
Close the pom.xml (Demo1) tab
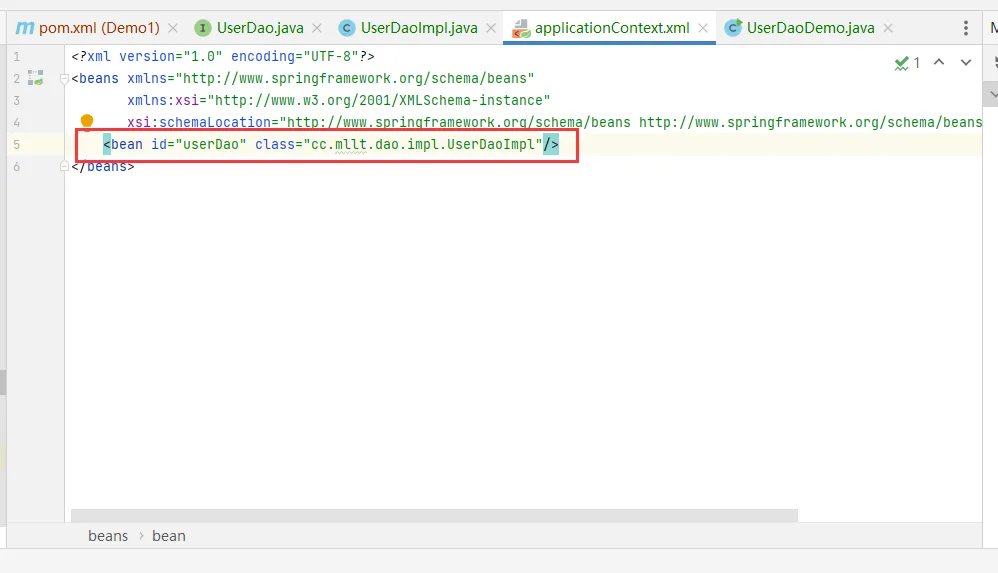(172, 28)
